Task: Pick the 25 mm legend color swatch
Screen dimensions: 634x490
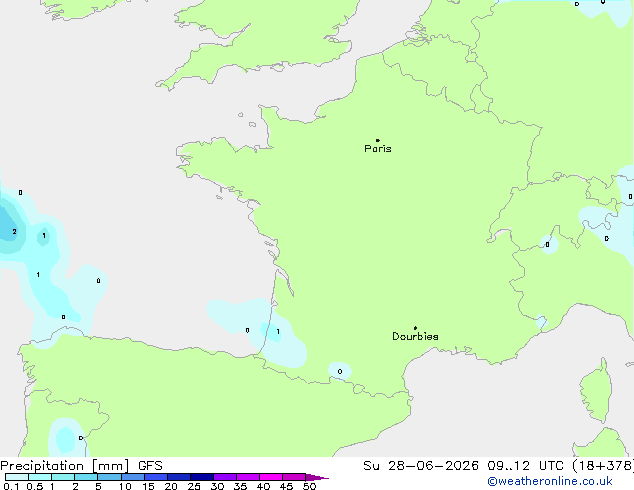Action: click(202, 477)
